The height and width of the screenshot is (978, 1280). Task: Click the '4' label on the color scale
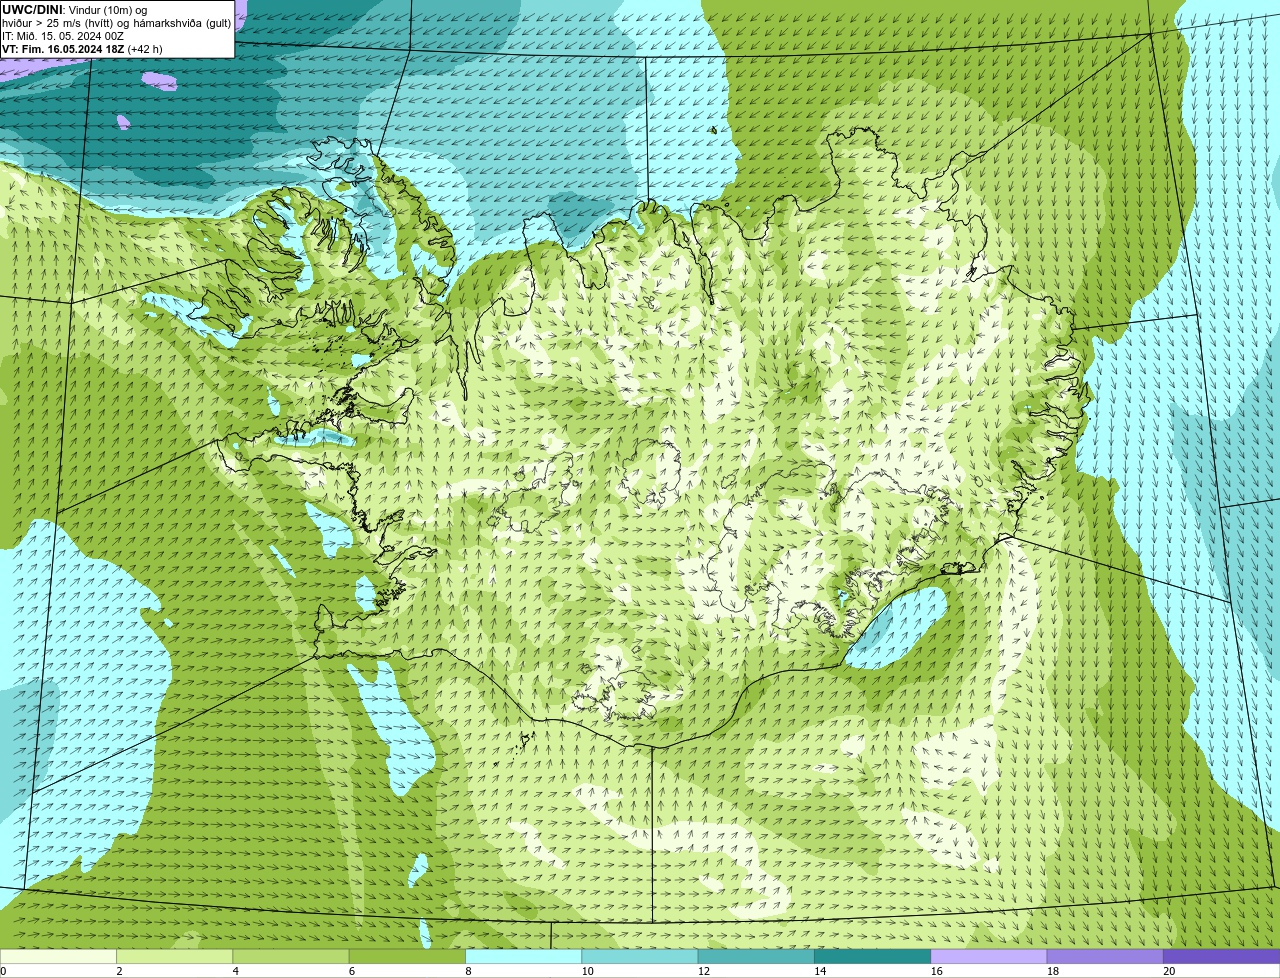[235, 971]
